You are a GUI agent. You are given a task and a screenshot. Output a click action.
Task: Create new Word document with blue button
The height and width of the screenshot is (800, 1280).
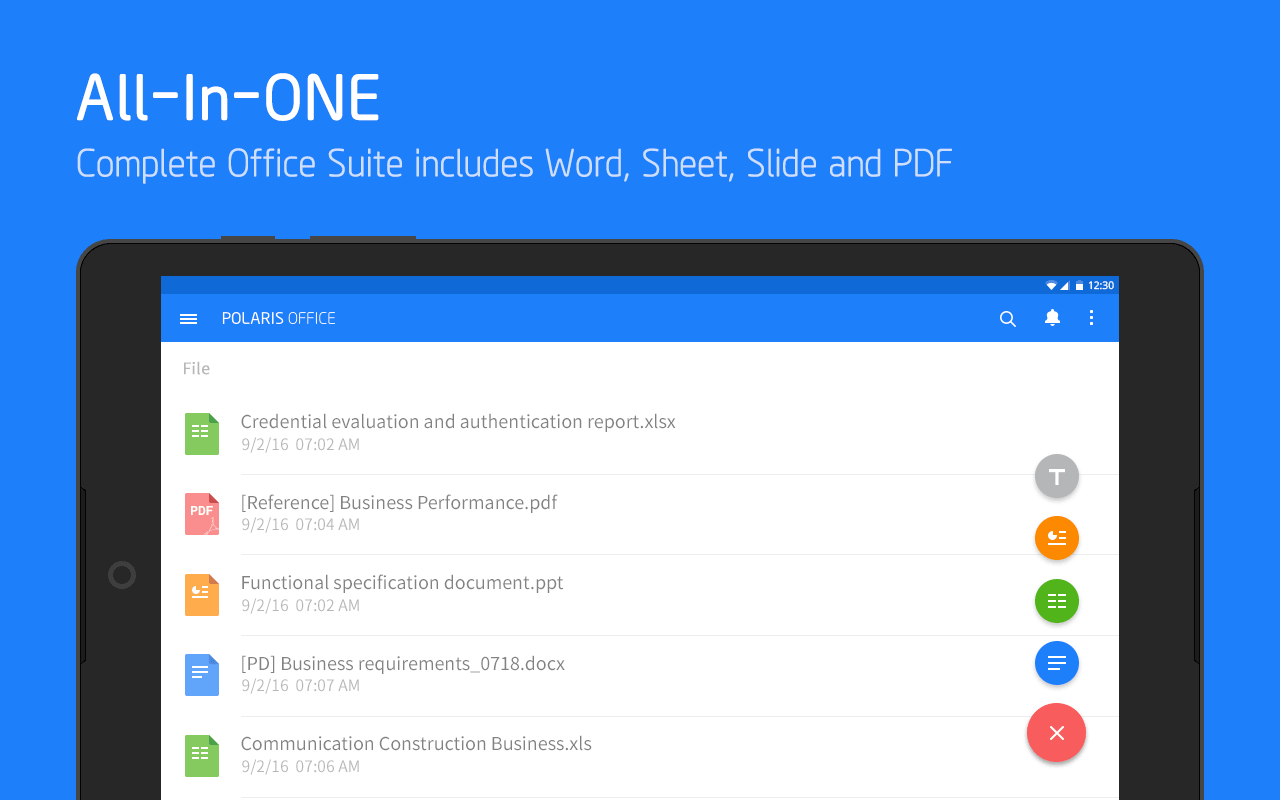click(1057, 663)
